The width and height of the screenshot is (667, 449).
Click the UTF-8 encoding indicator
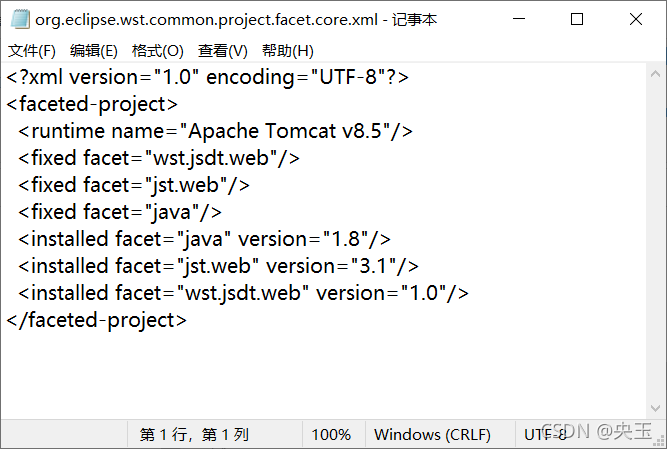(x=546, y=435)
